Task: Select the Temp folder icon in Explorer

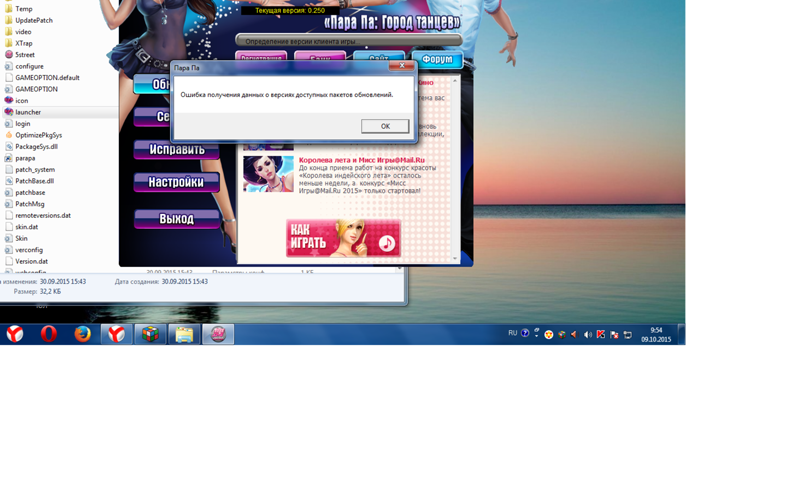Action: pos(9,9)
